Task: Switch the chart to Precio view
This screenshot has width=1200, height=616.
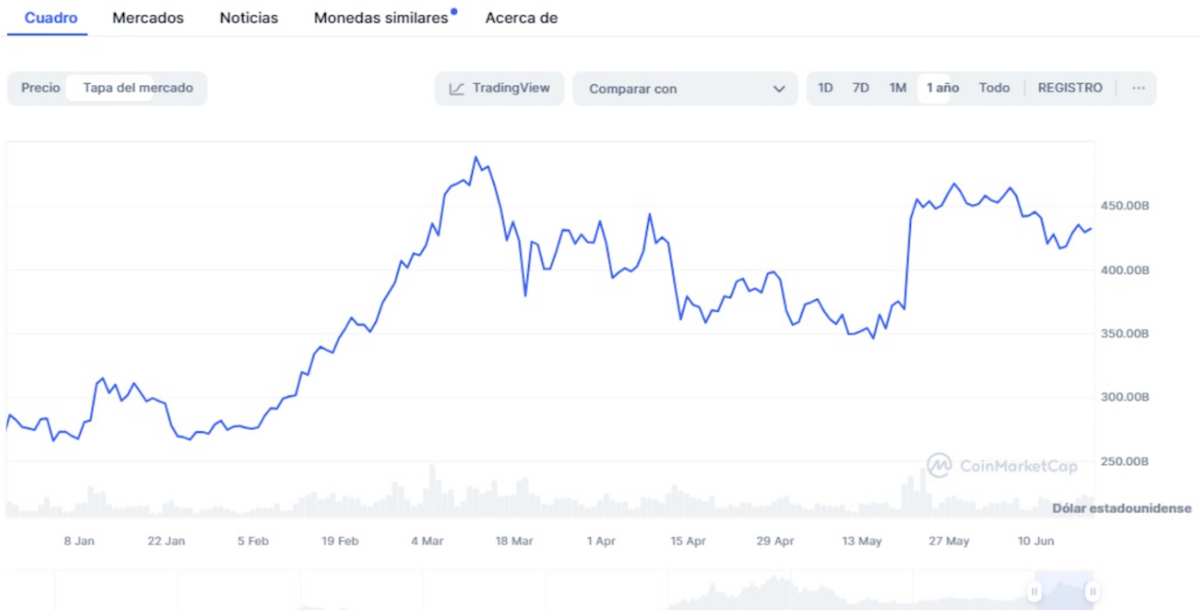Action: coord(39,88)
